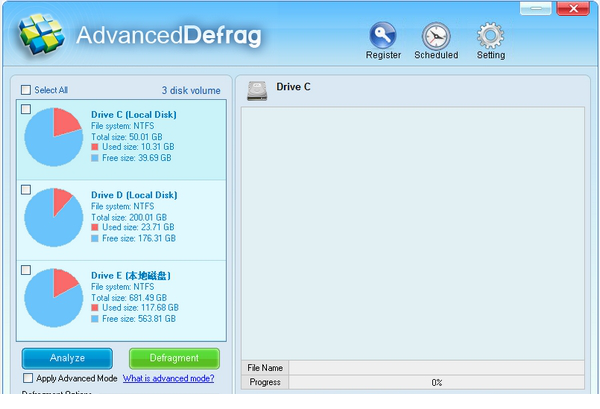Screen dimensions: 600x409
Task: Click 'Free size: 176.31 GB' text
Action: 139,238
